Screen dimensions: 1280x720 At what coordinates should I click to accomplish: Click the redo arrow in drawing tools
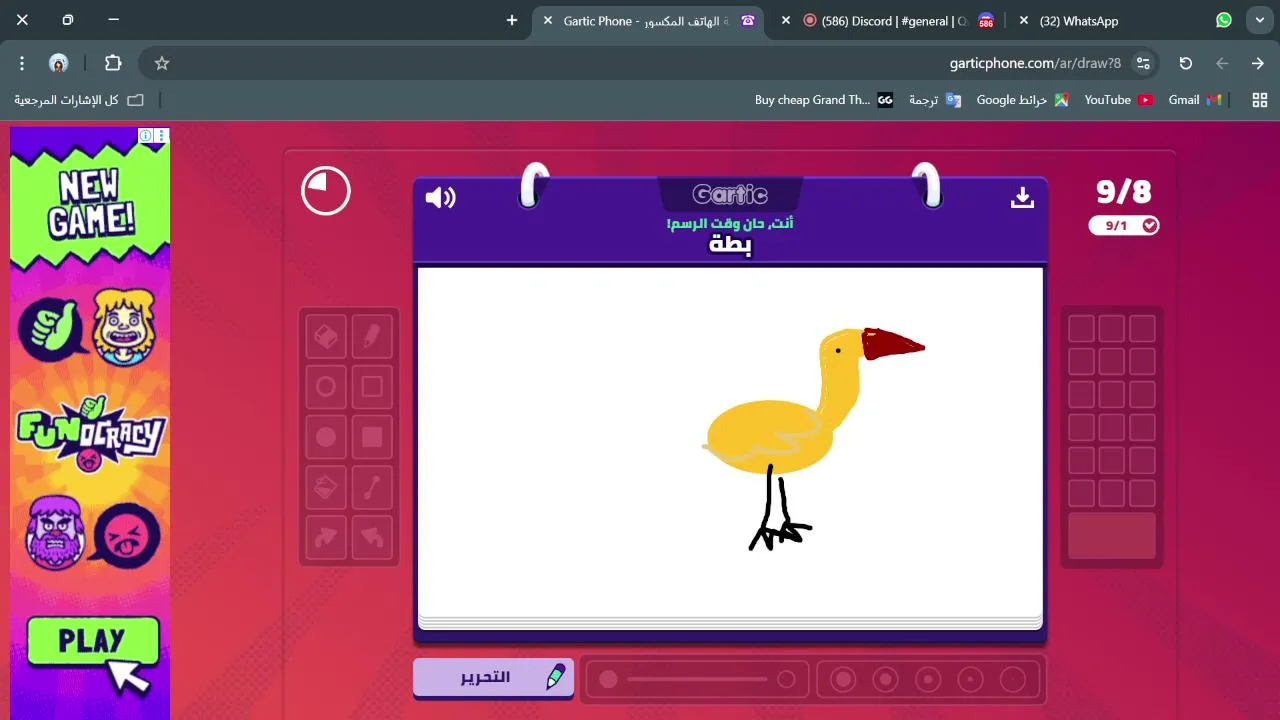coord(326,537)
